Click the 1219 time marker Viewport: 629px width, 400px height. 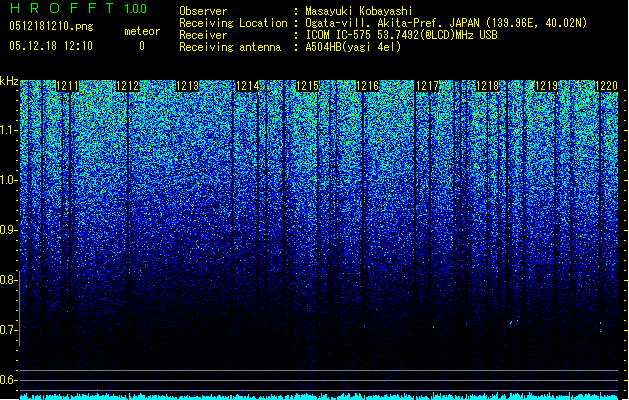547,86
